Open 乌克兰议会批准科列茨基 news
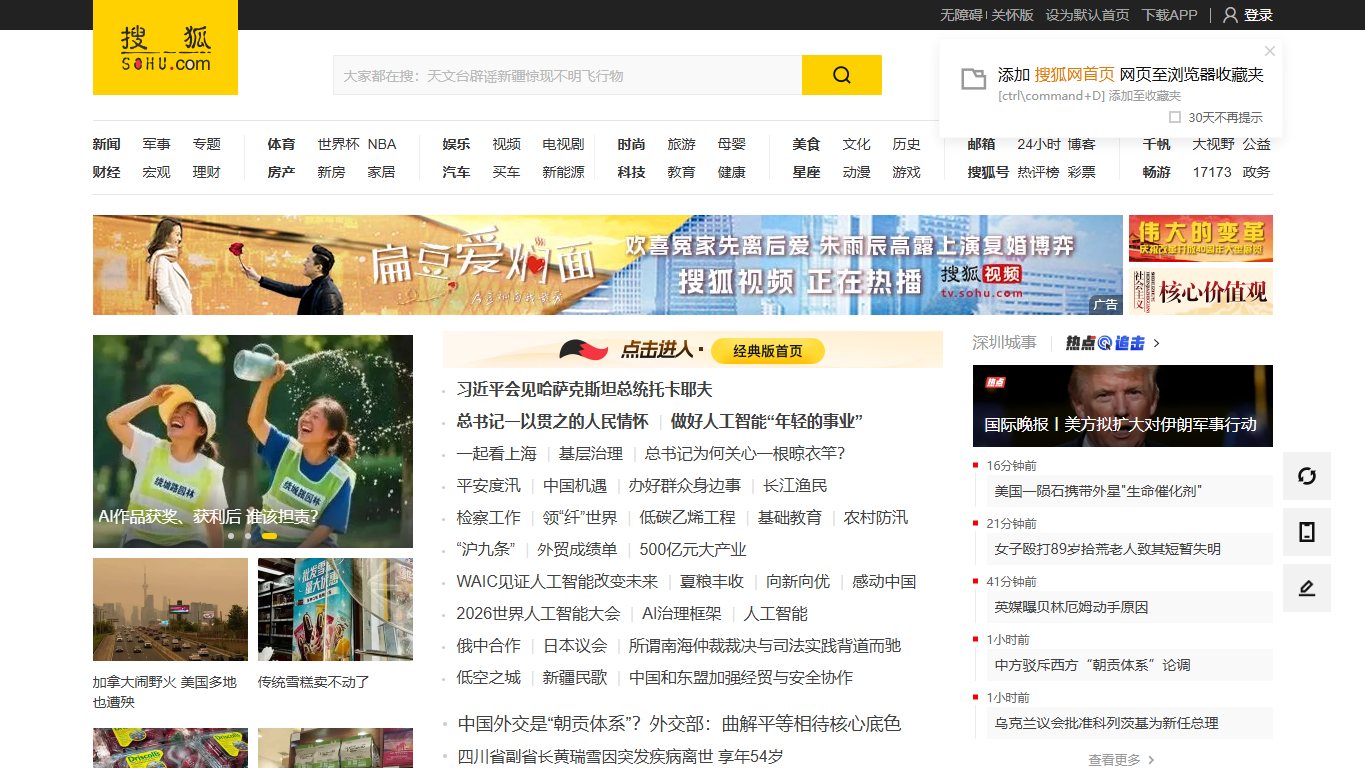The height and width of the screenshot is (768, 1365). [x=1107, y=723]
